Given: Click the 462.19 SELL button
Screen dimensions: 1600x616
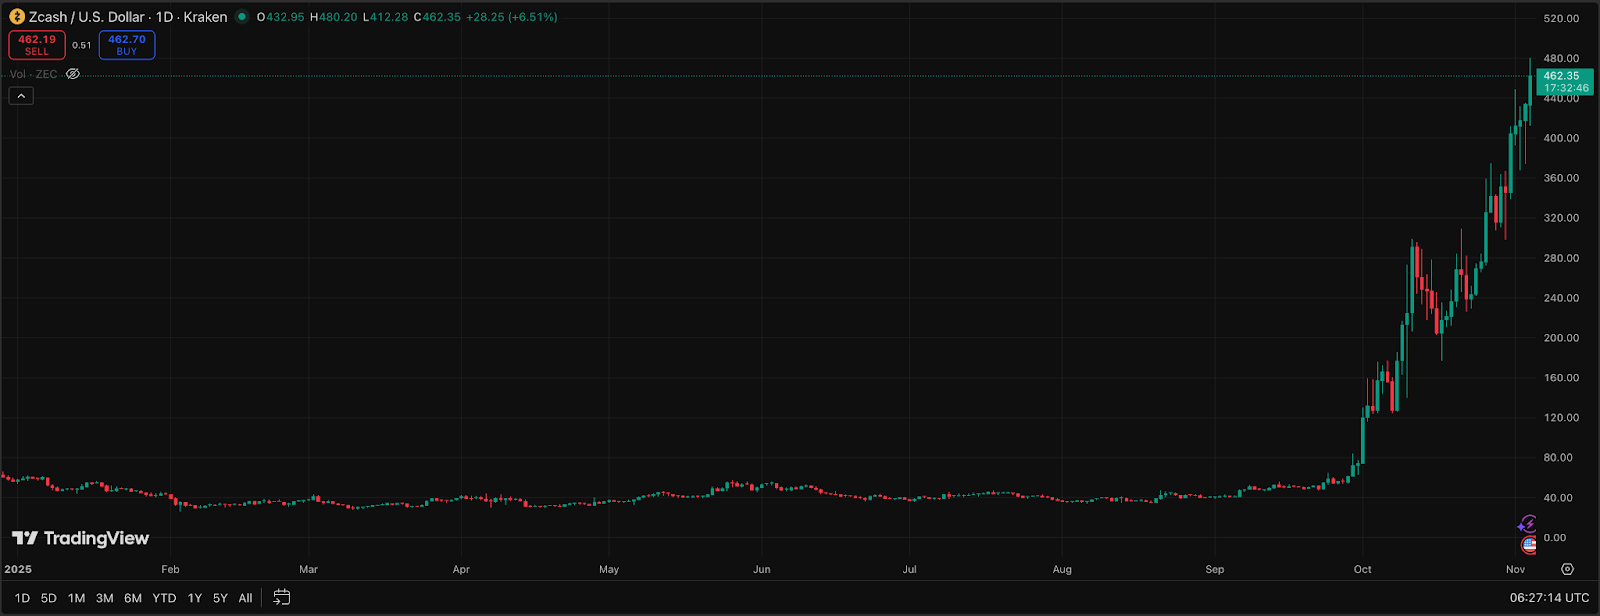Looking at the screenshot, I should 37,45.
